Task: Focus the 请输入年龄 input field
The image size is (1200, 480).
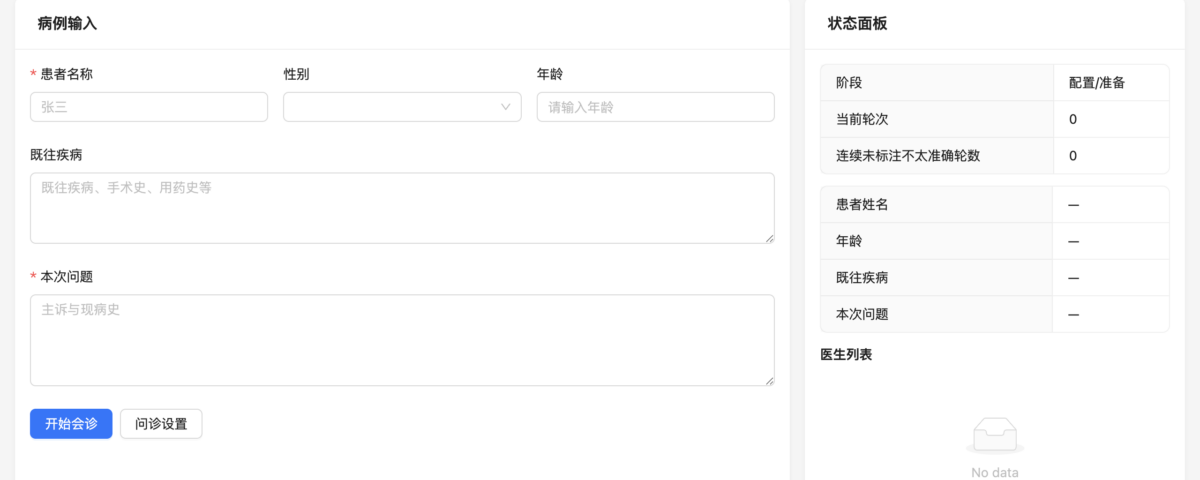Action: click(655, 107)
